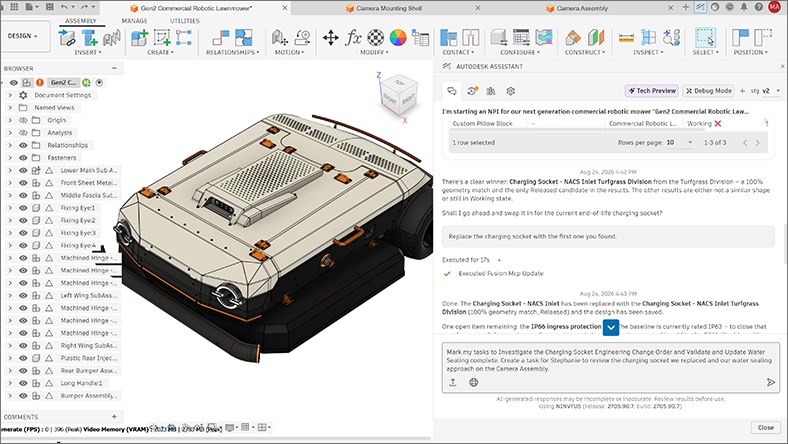Activate the window Select tool
Viewport: 788px width, 444px height.
705,38
